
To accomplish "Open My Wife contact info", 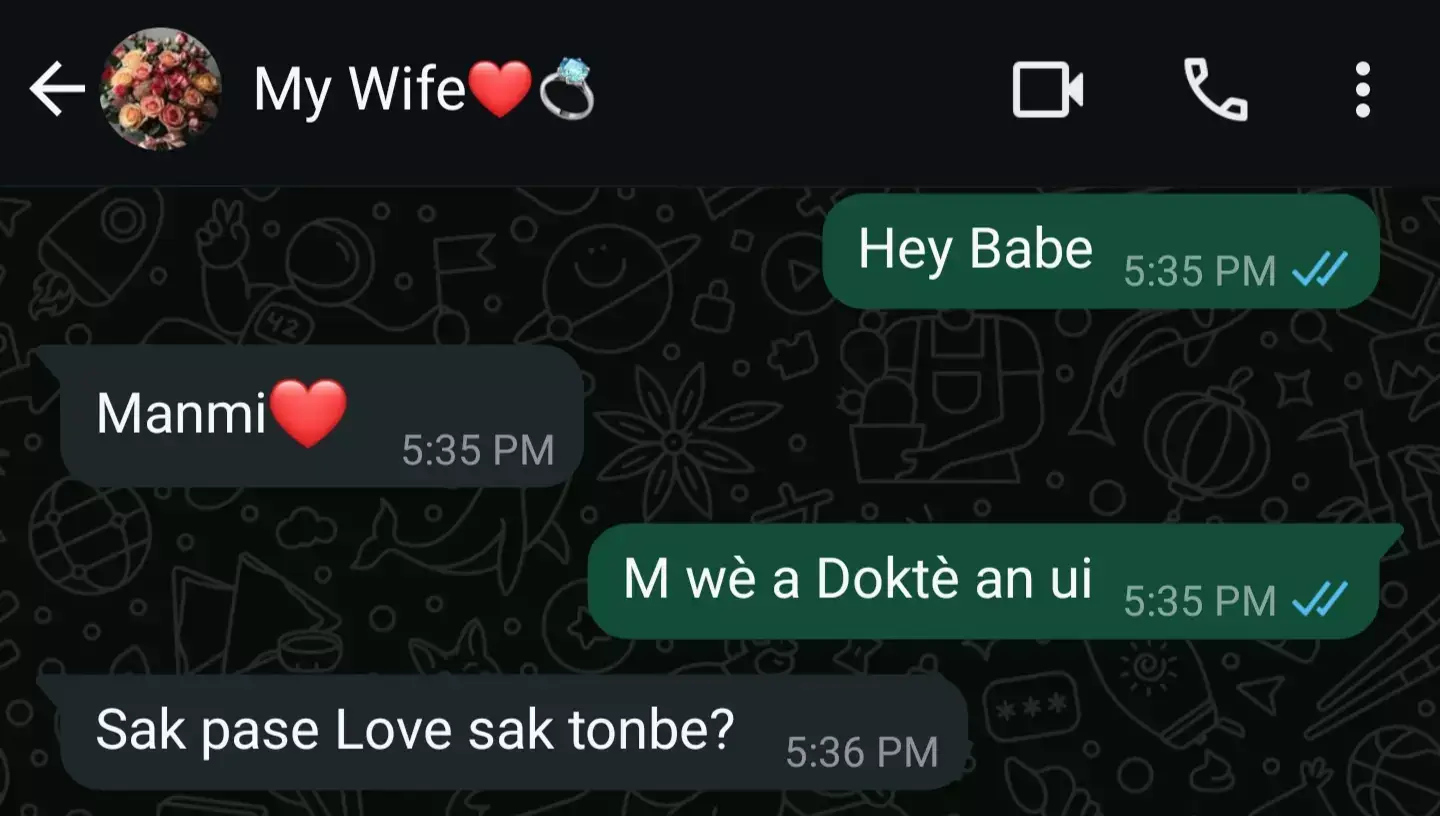I will pyautogui.click(x=424, y=90).
